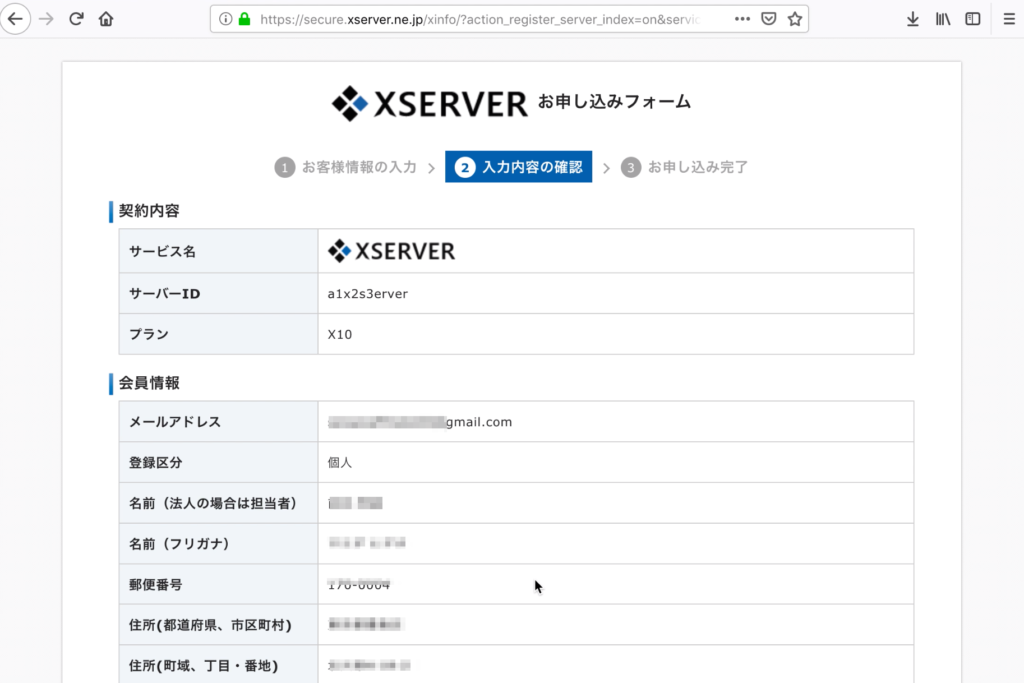Click step 3 お申し込み完了 indicator
Screen dimensions: 1024x683
[685, 167]
